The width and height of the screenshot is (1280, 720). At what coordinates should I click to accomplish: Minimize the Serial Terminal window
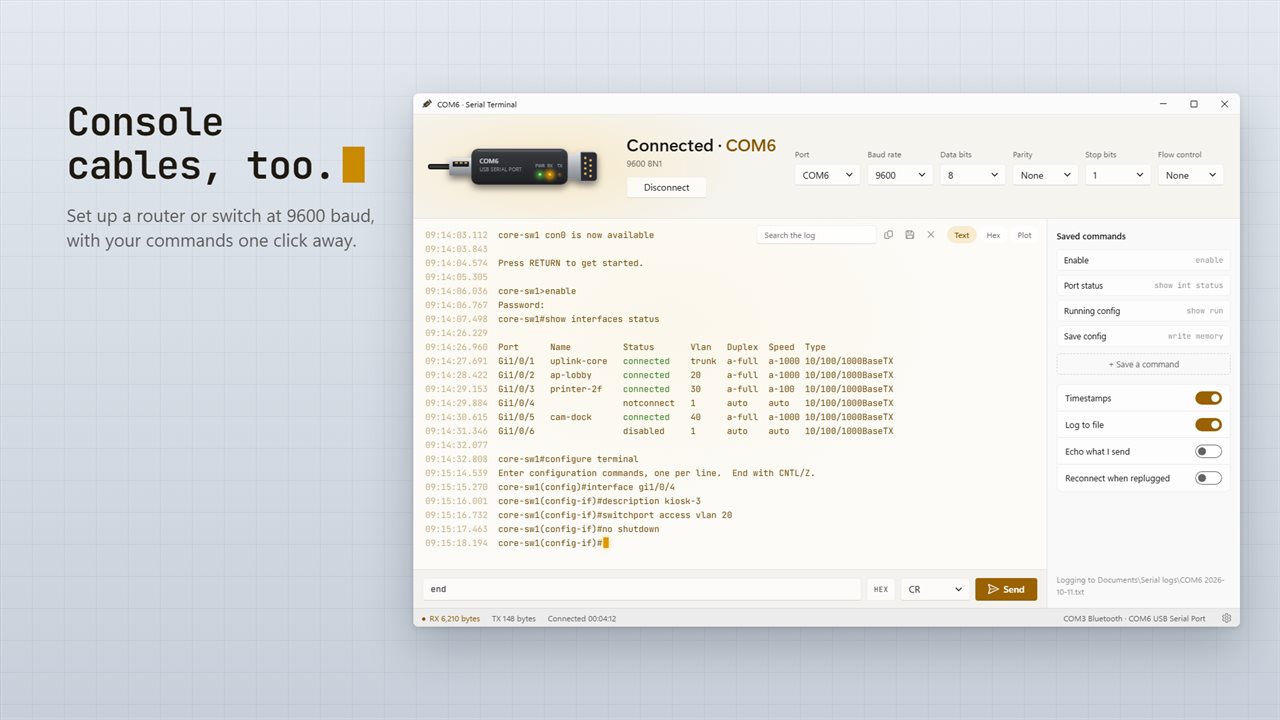pyautogui.click(x=1163, y=104)
